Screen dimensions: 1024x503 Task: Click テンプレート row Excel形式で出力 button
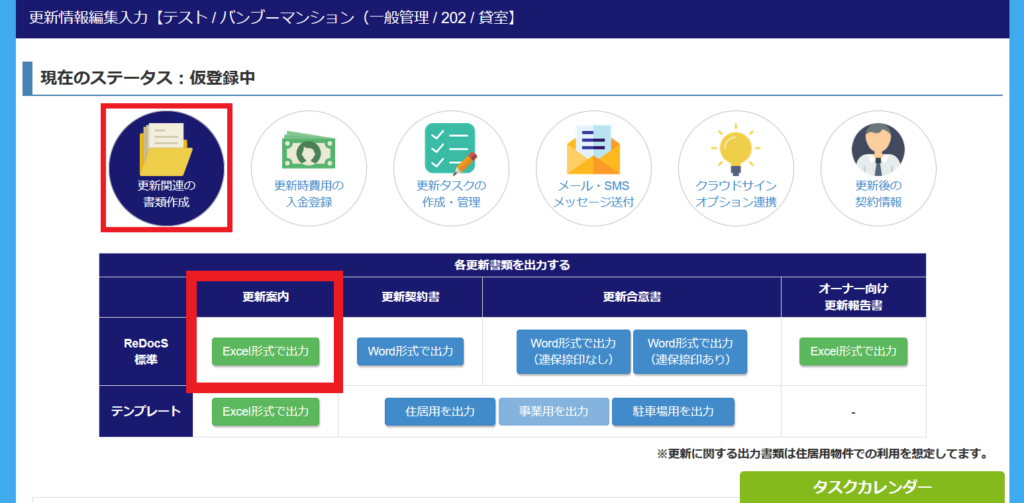tap(266, 412)
